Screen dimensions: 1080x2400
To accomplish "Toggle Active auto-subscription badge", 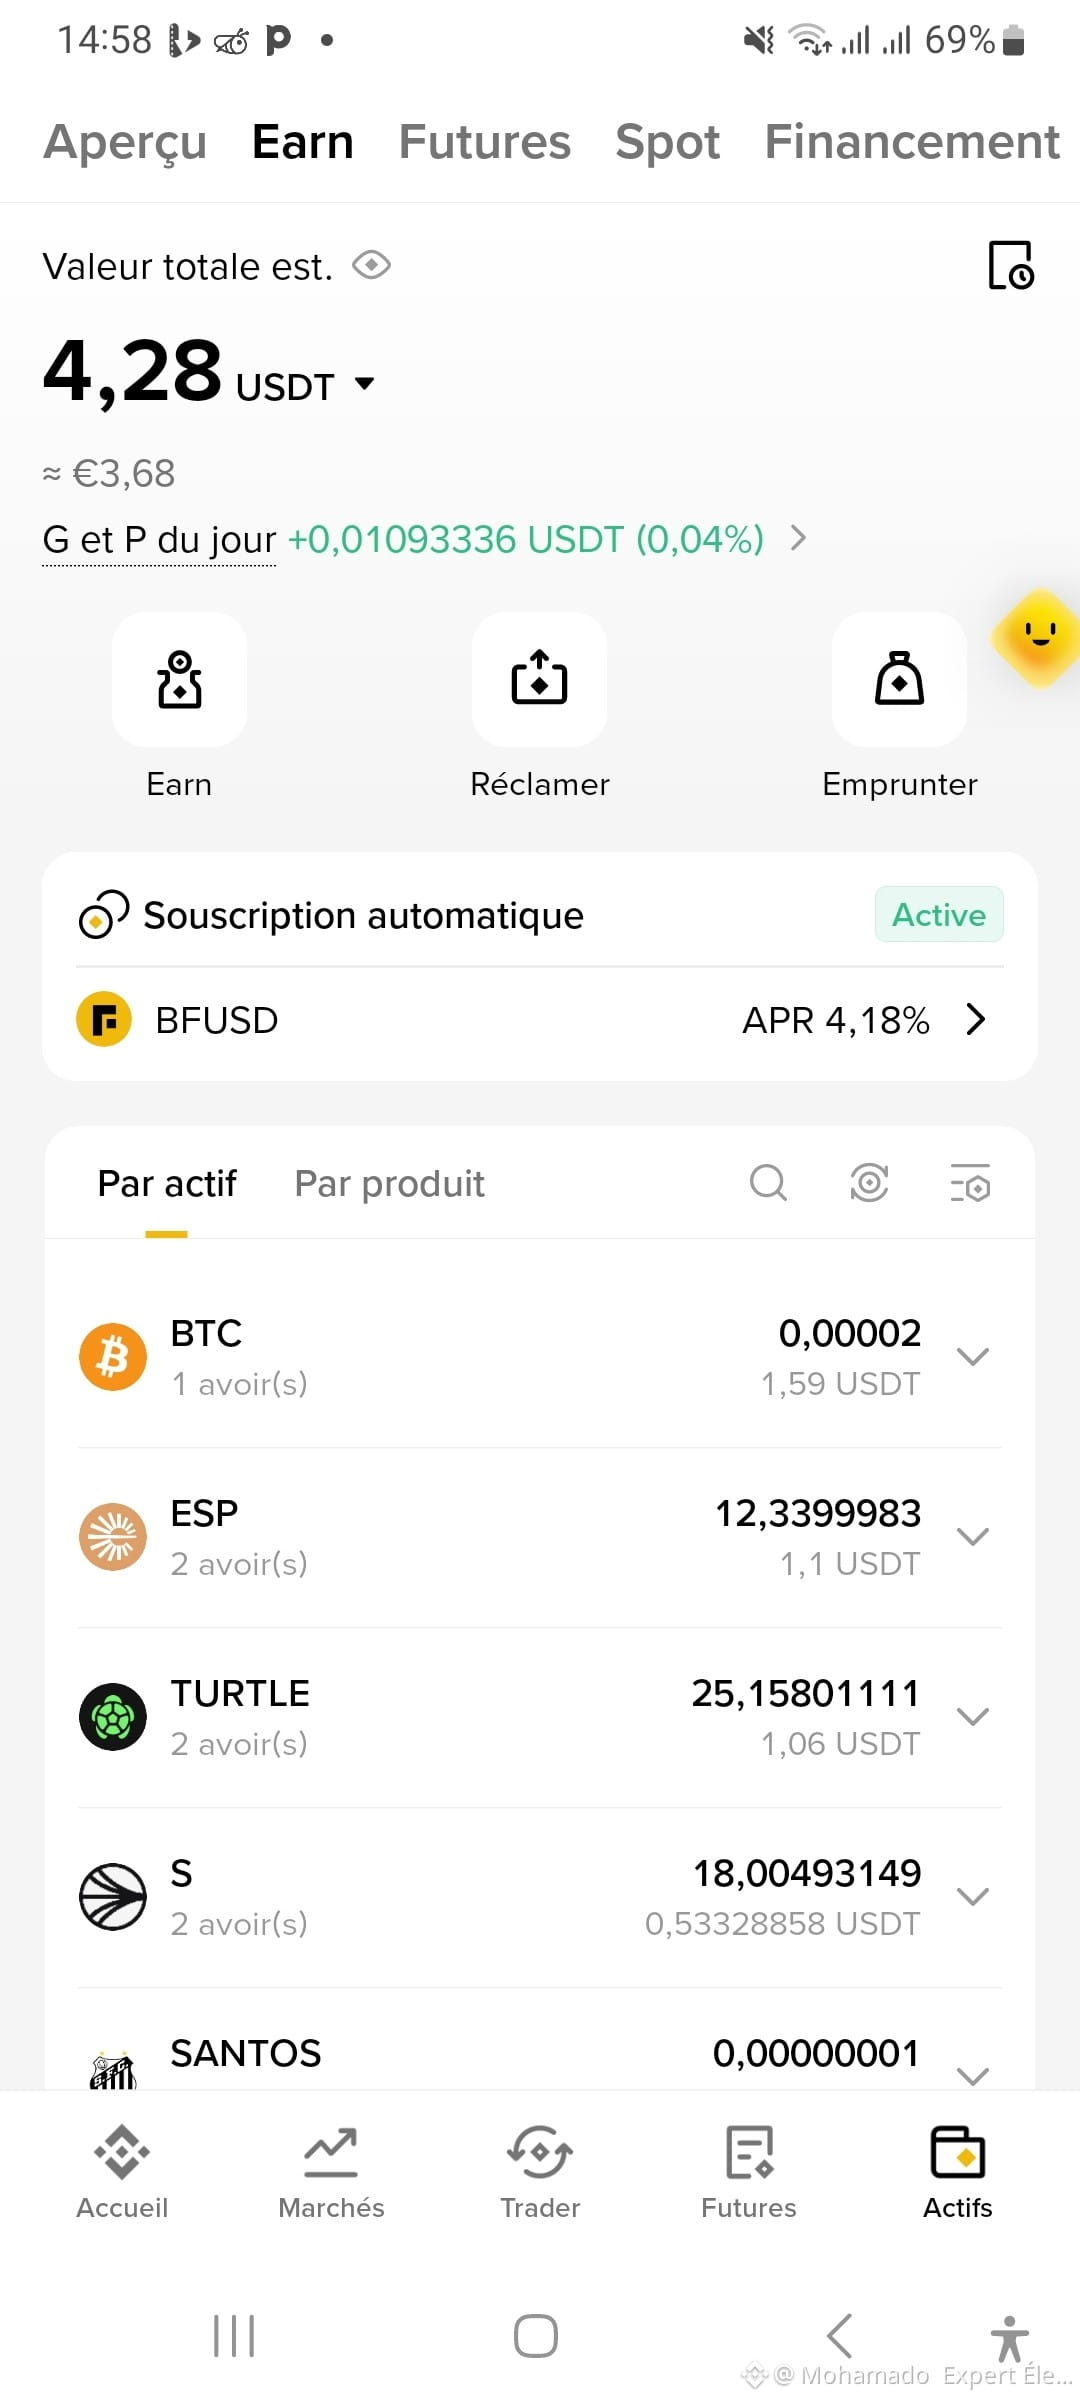I will click(939, 914).
